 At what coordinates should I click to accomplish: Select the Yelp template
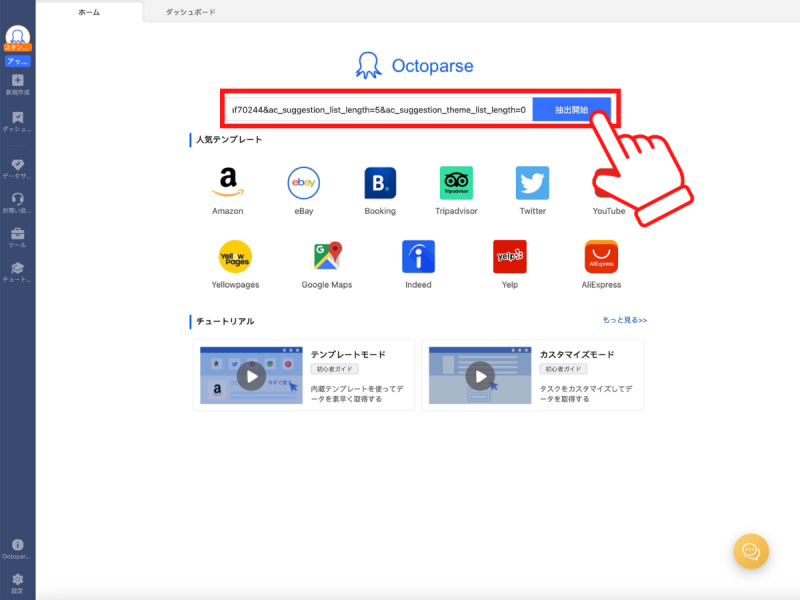point(510,265)
